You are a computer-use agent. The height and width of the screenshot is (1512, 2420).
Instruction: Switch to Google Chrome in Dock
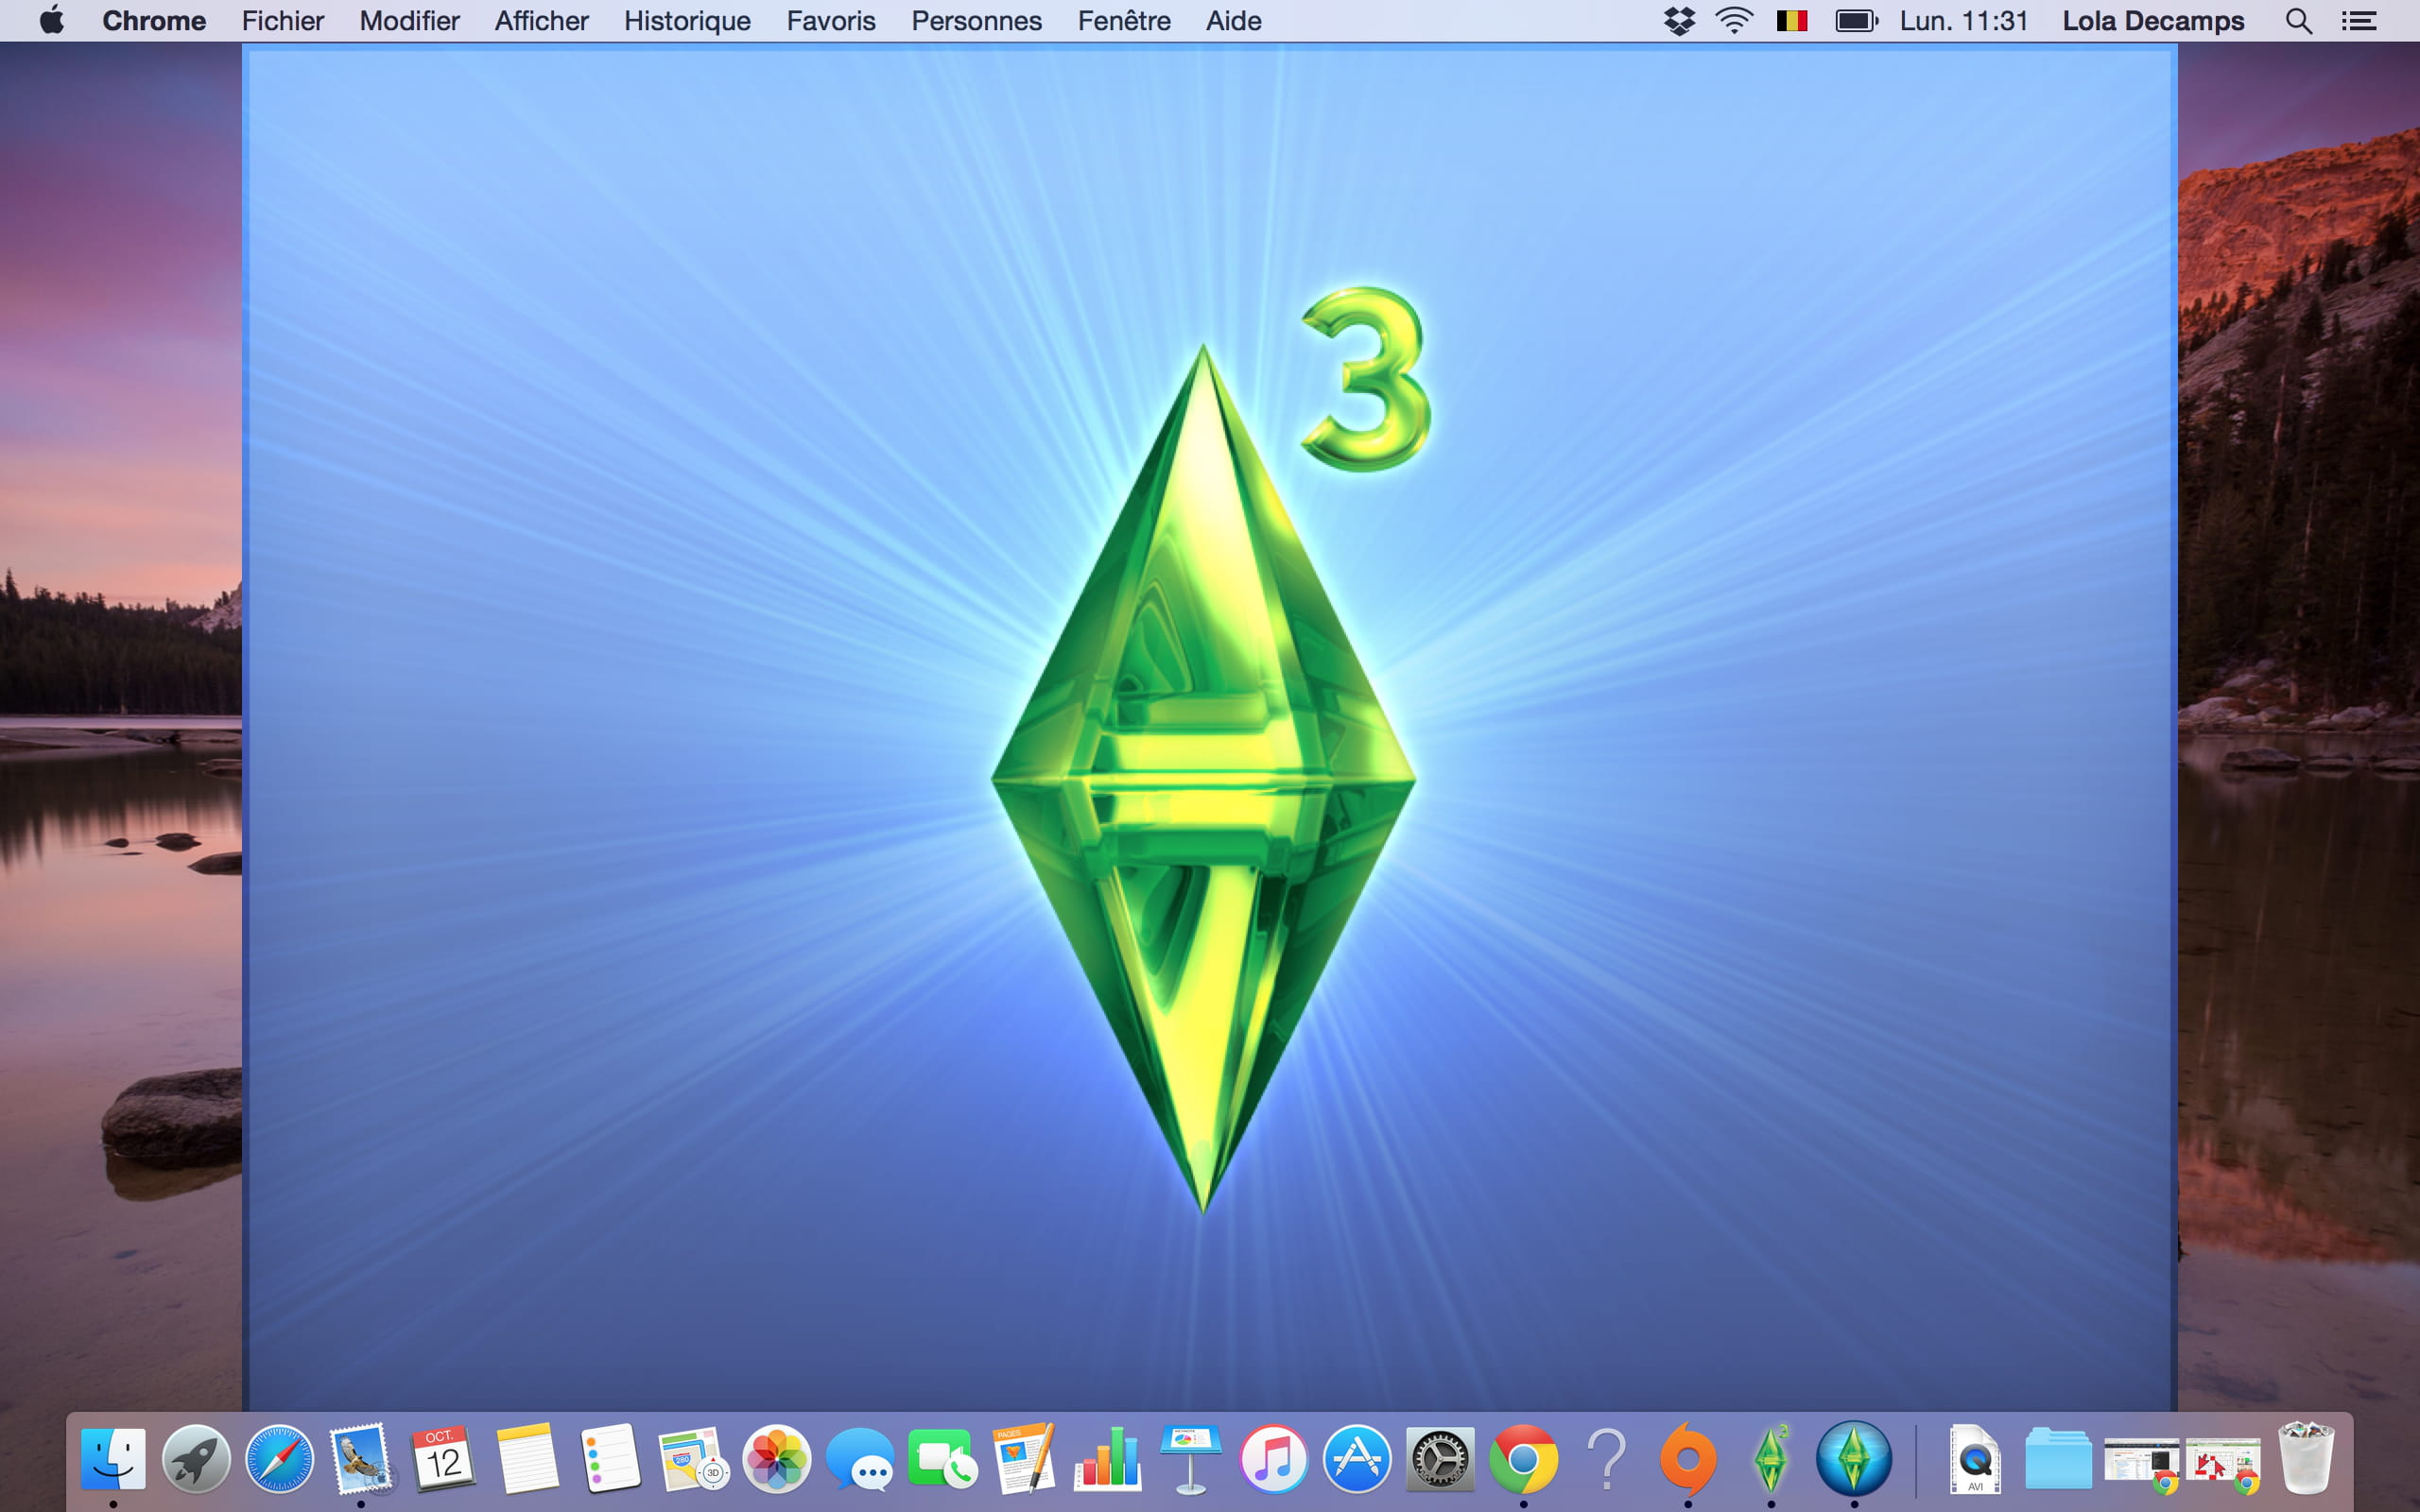(x=1522, y=1459)
